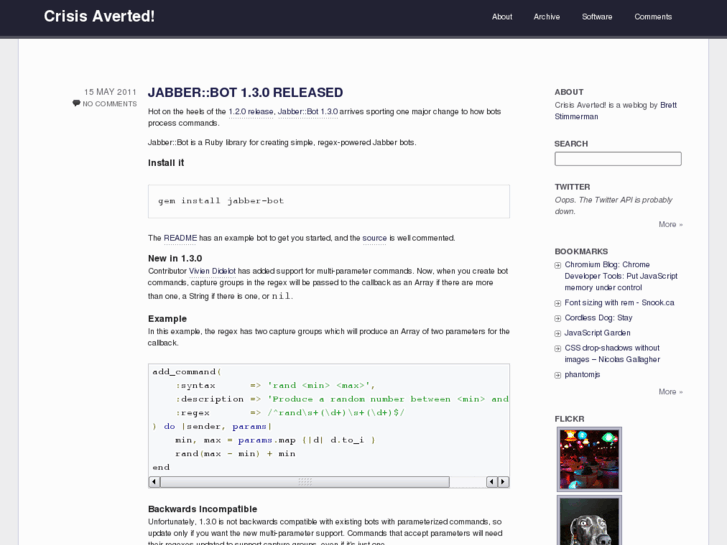Open the Comments page in the header navigation

click(x=653, y=17)
